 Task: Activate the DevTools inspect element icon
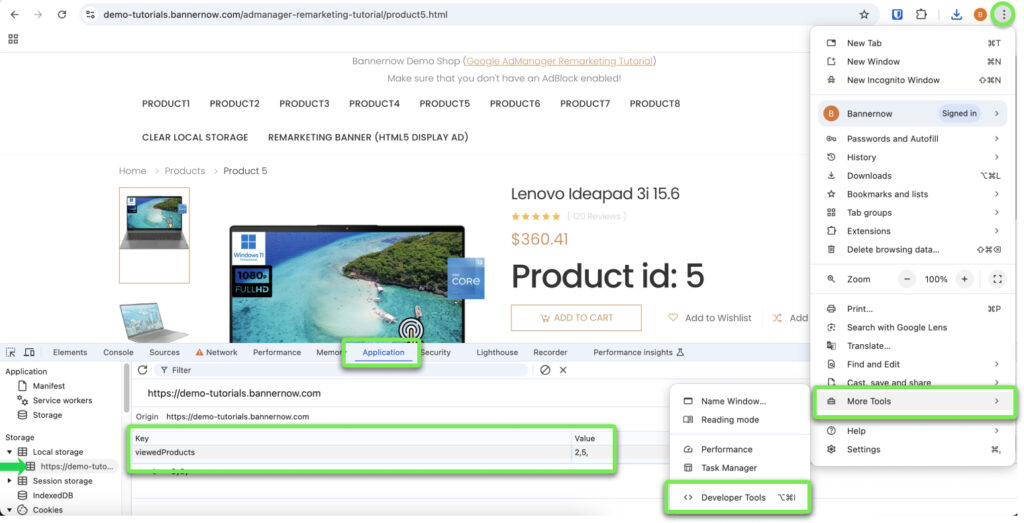coord(10,352)
